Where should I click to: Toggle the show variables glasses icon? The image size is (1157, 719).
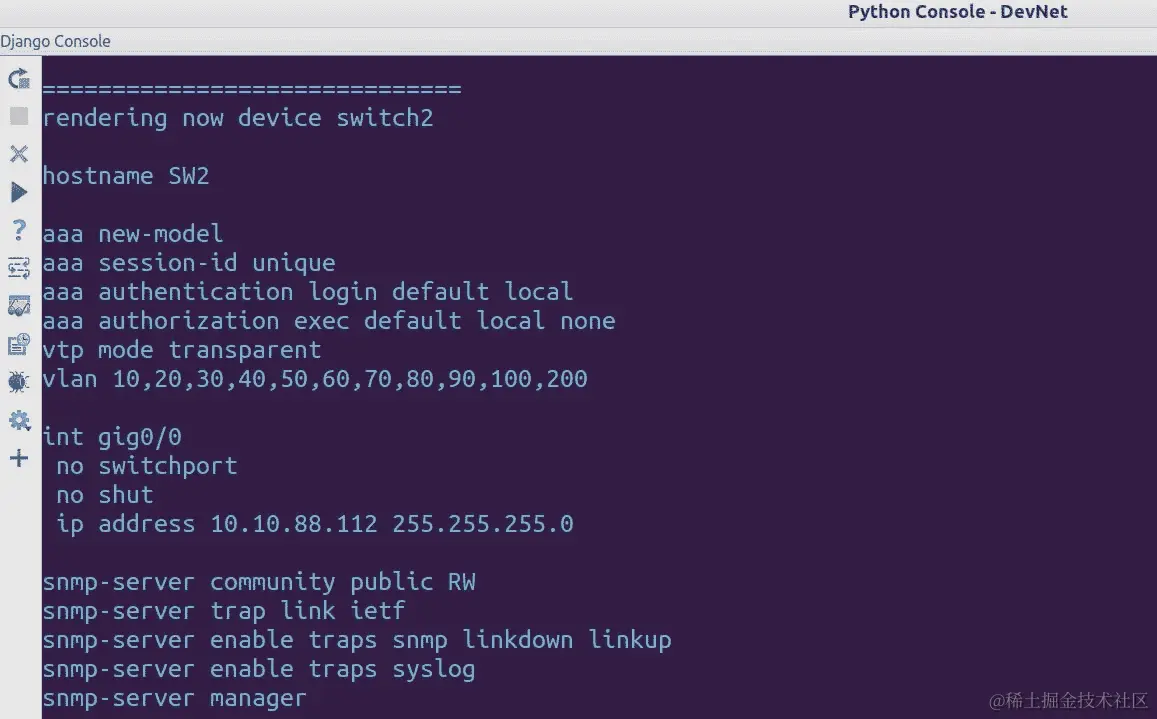(x=19, y=306)
